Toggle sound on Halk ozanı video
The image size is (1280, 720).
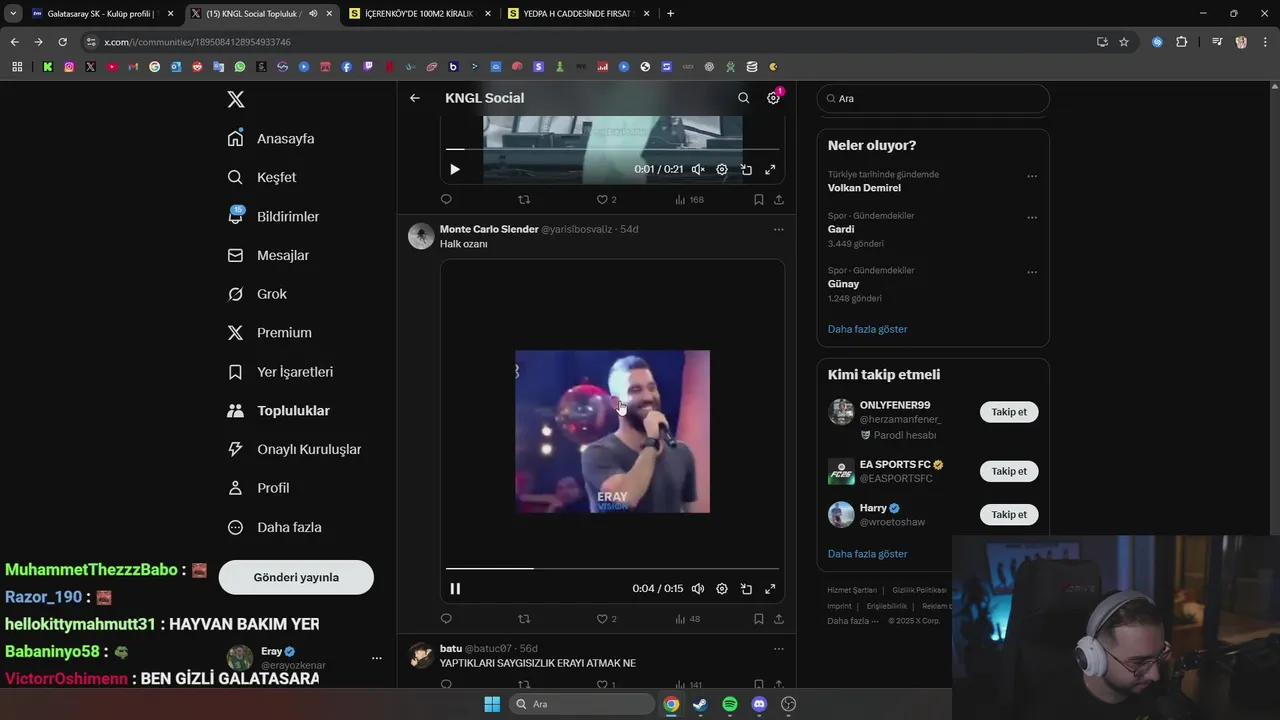click(698, 589)
